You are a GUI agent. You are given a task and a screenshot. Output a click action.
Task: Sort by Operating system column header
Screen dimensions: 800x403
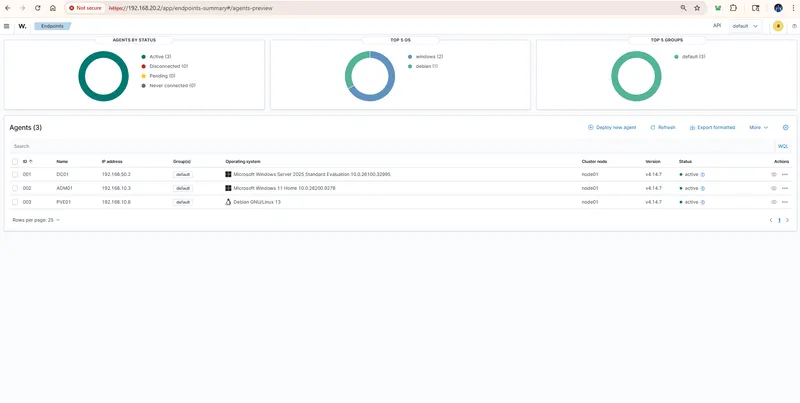coord(243,162)
